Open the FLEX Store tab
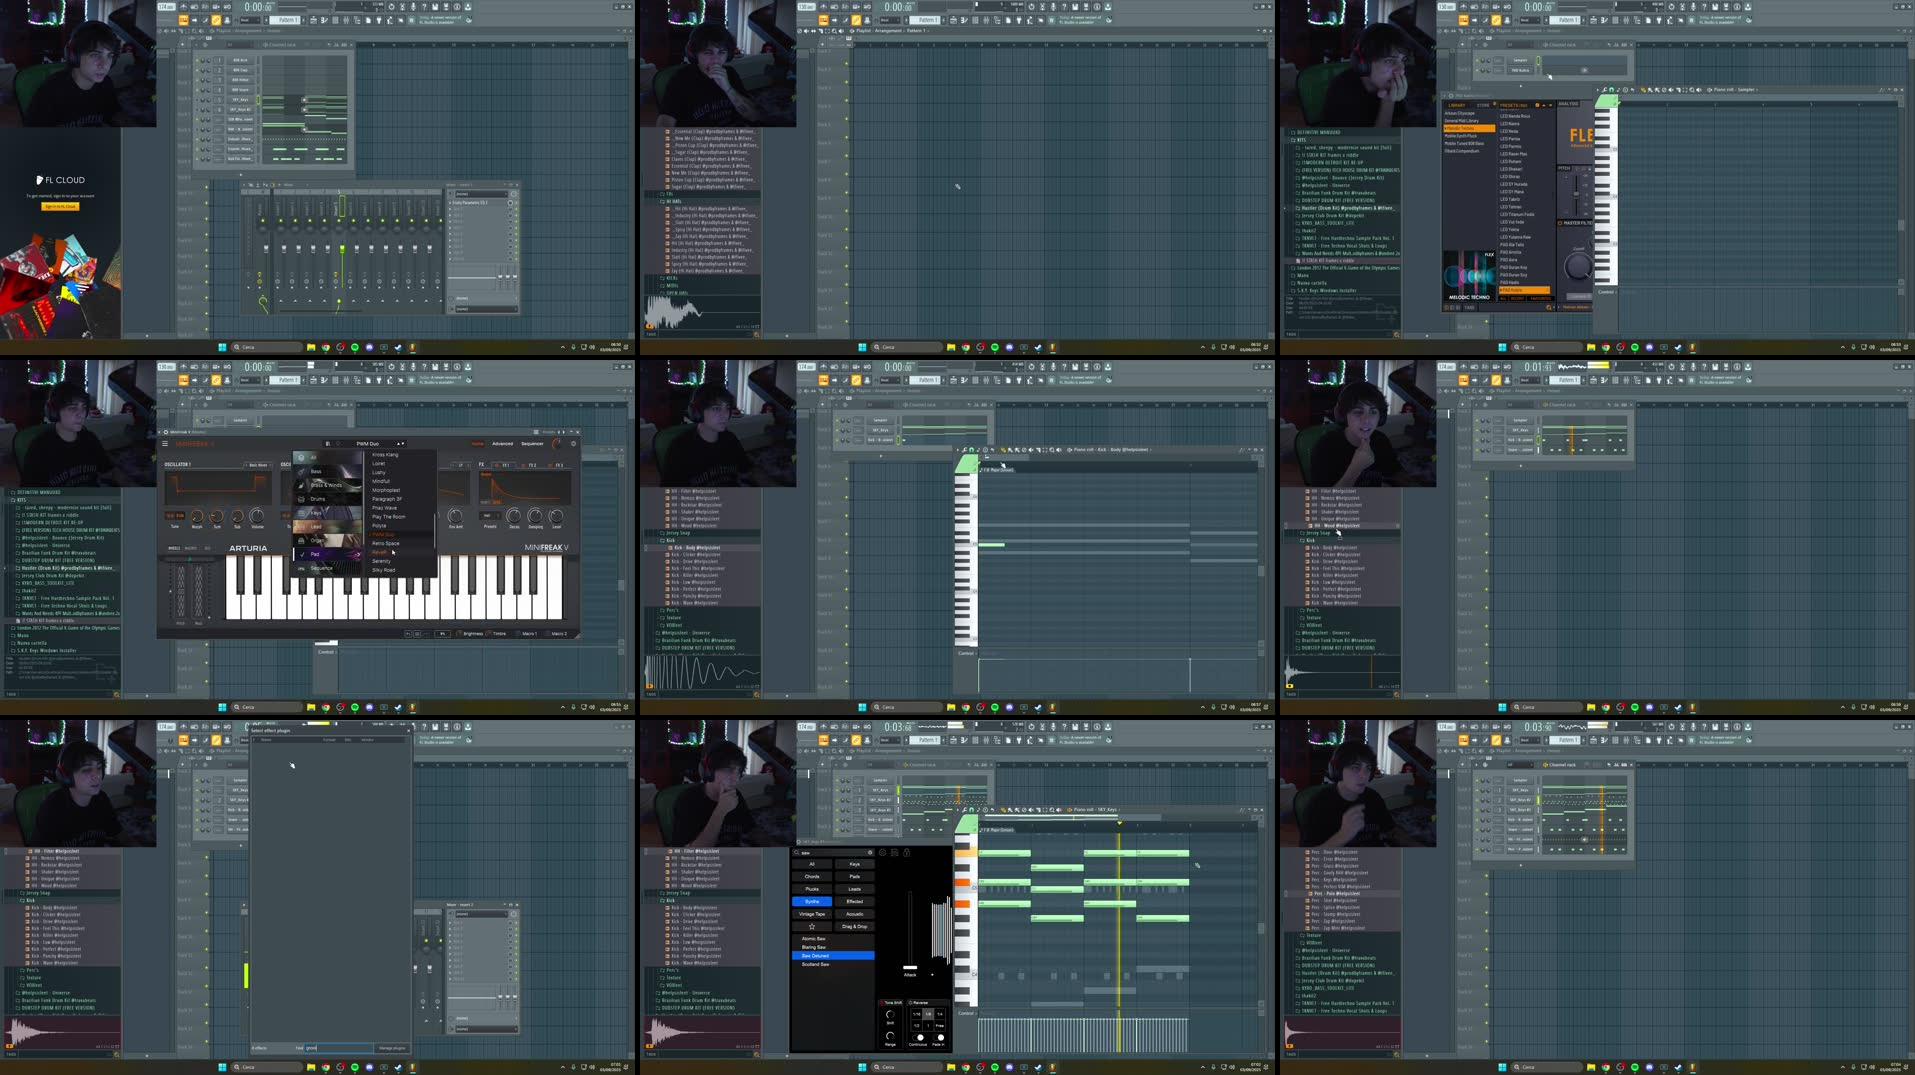The width and height of the screenshot is (1915, 1075). coord(1483,105)
